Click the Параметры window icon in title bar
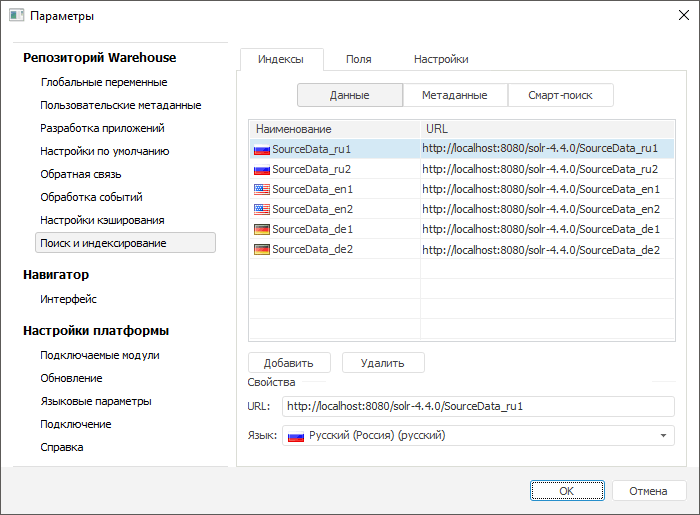The image size is (700, 515). point(16,16)
